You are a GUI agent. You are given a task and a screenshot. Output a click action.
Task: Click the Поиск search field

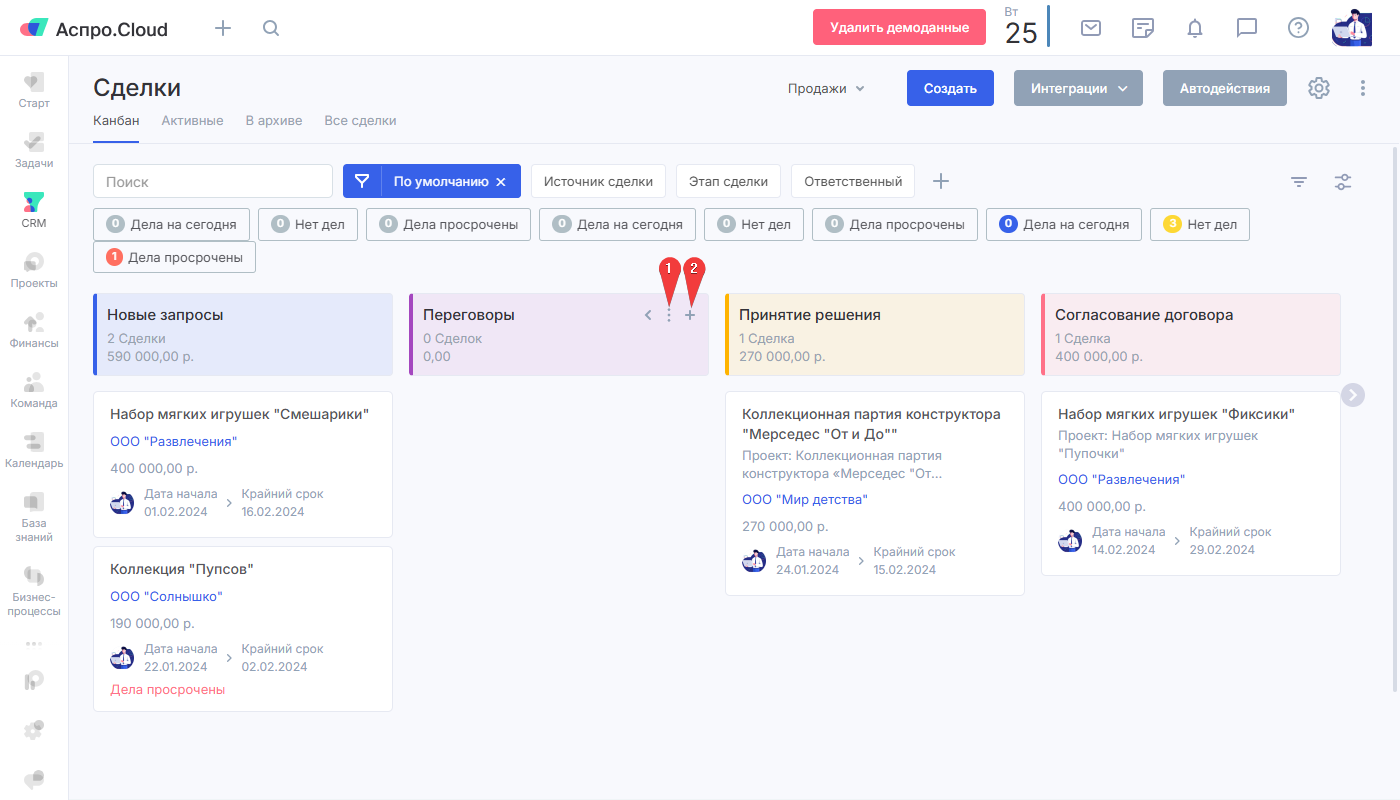point(213,181)
